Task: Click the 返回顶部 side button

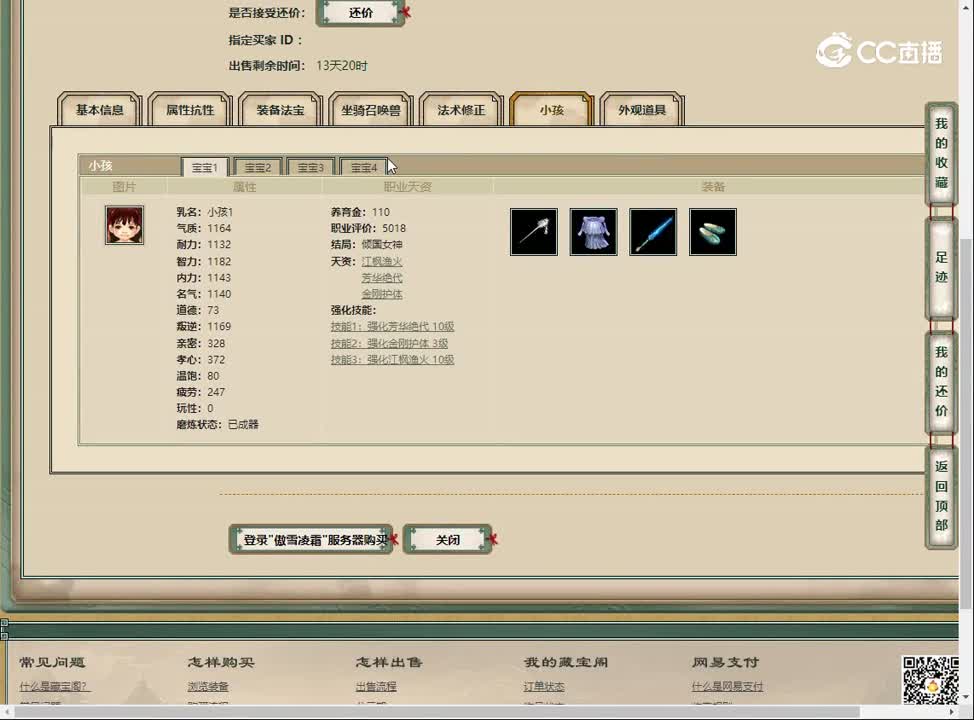Action: [x=942, y=496]
